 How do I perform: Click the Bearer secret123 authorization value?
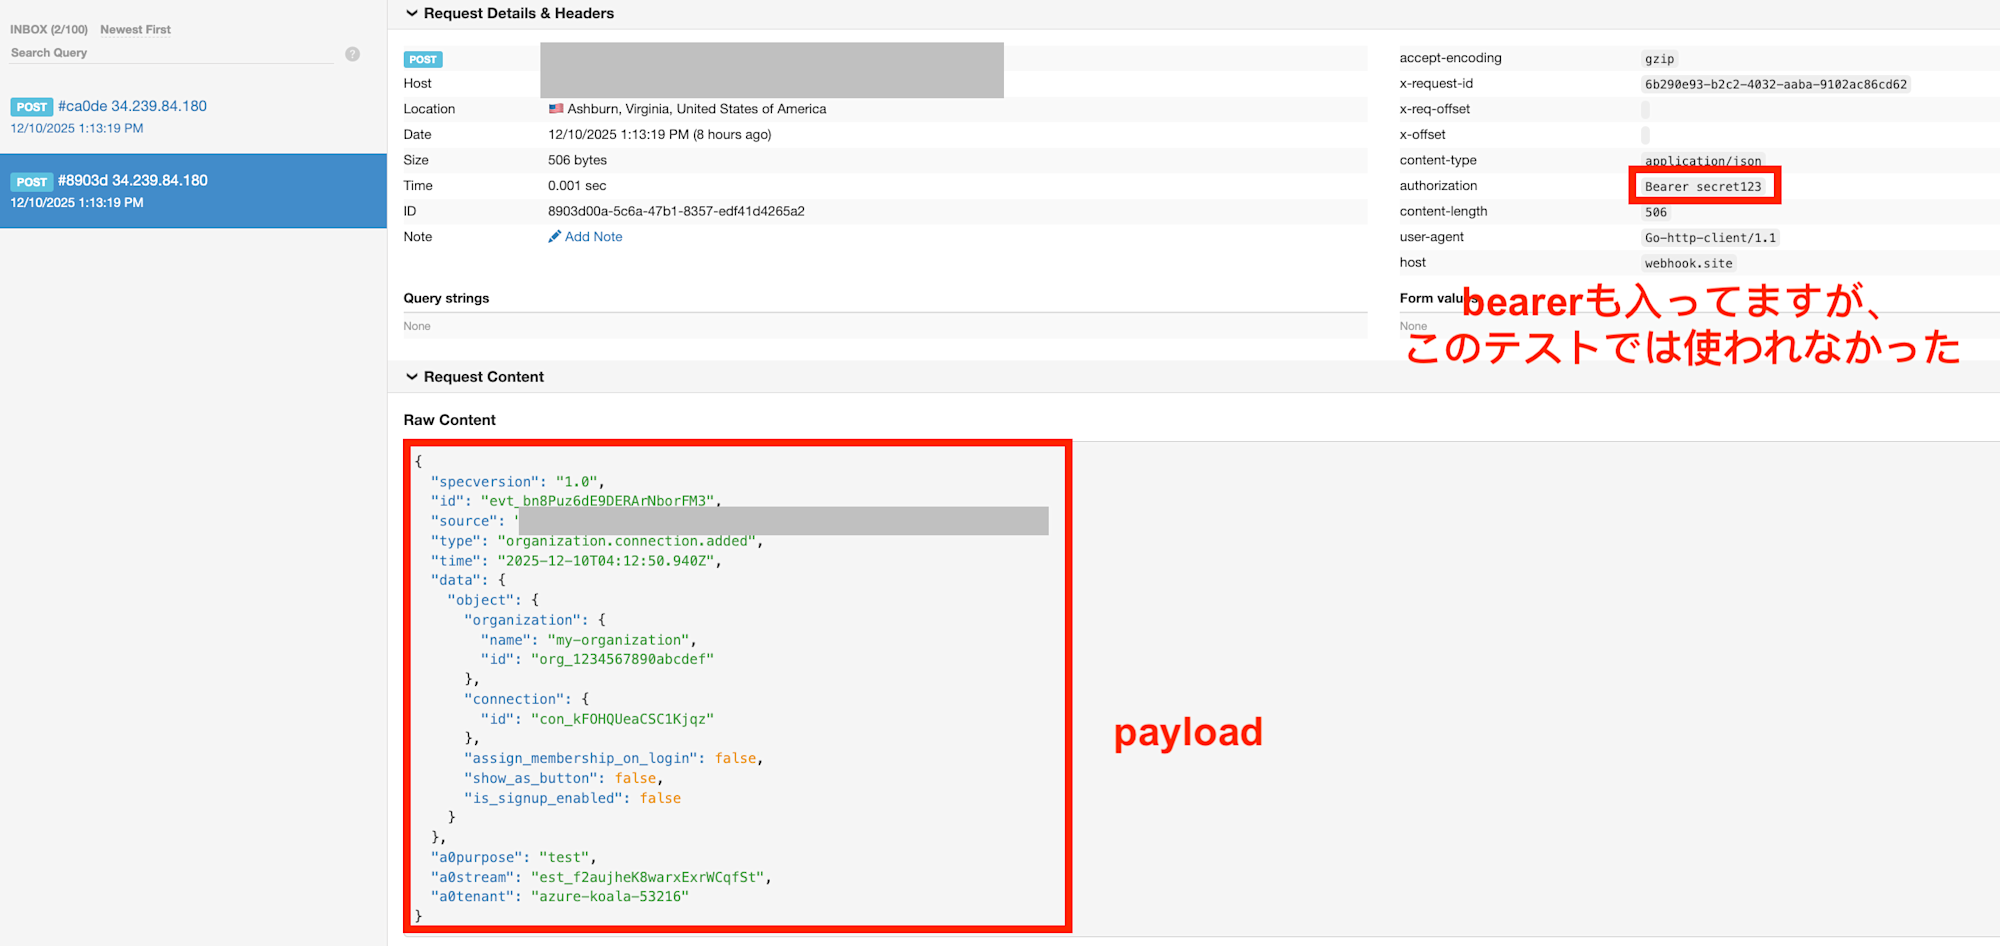pyautogui.click(x=1703, y=187)
